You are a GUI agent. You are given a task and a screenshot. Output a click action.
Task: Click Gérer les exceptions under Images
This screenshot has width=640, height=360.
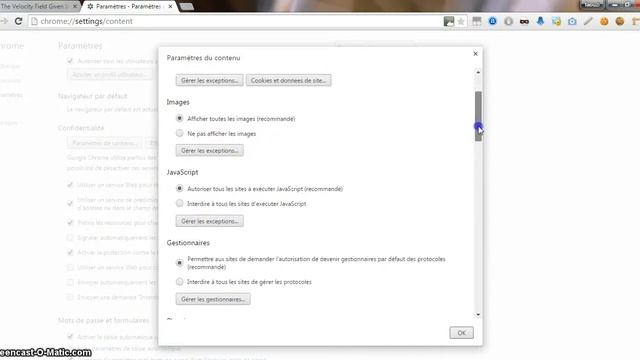[x=210, y=151]
